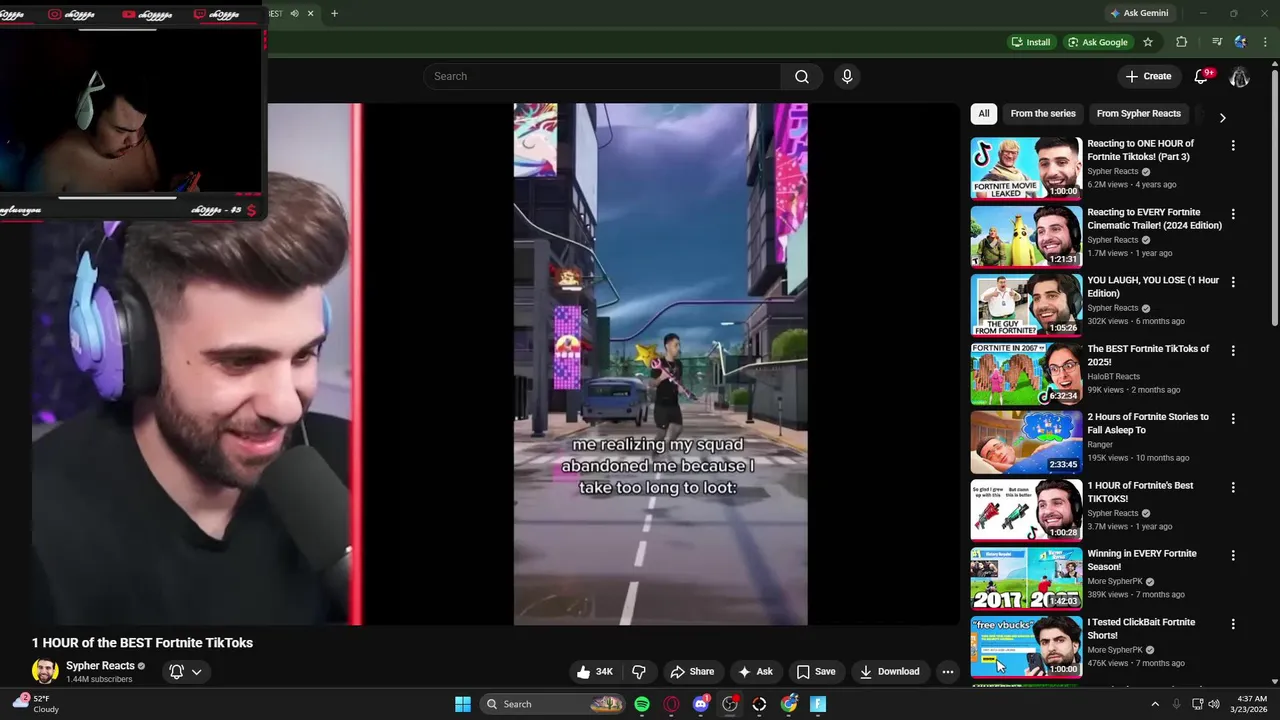Click inside the YouTube search field
The width and height of the screenshot is (1280, 720).
[603, 77]
